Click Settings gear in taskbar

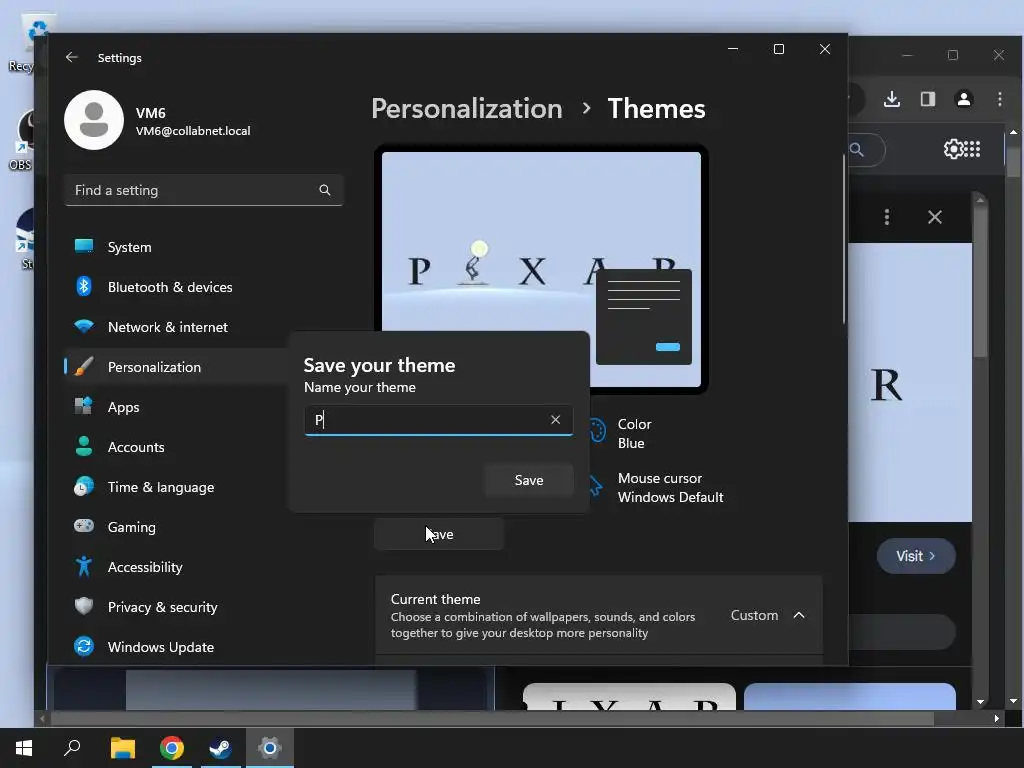(270, 748)
